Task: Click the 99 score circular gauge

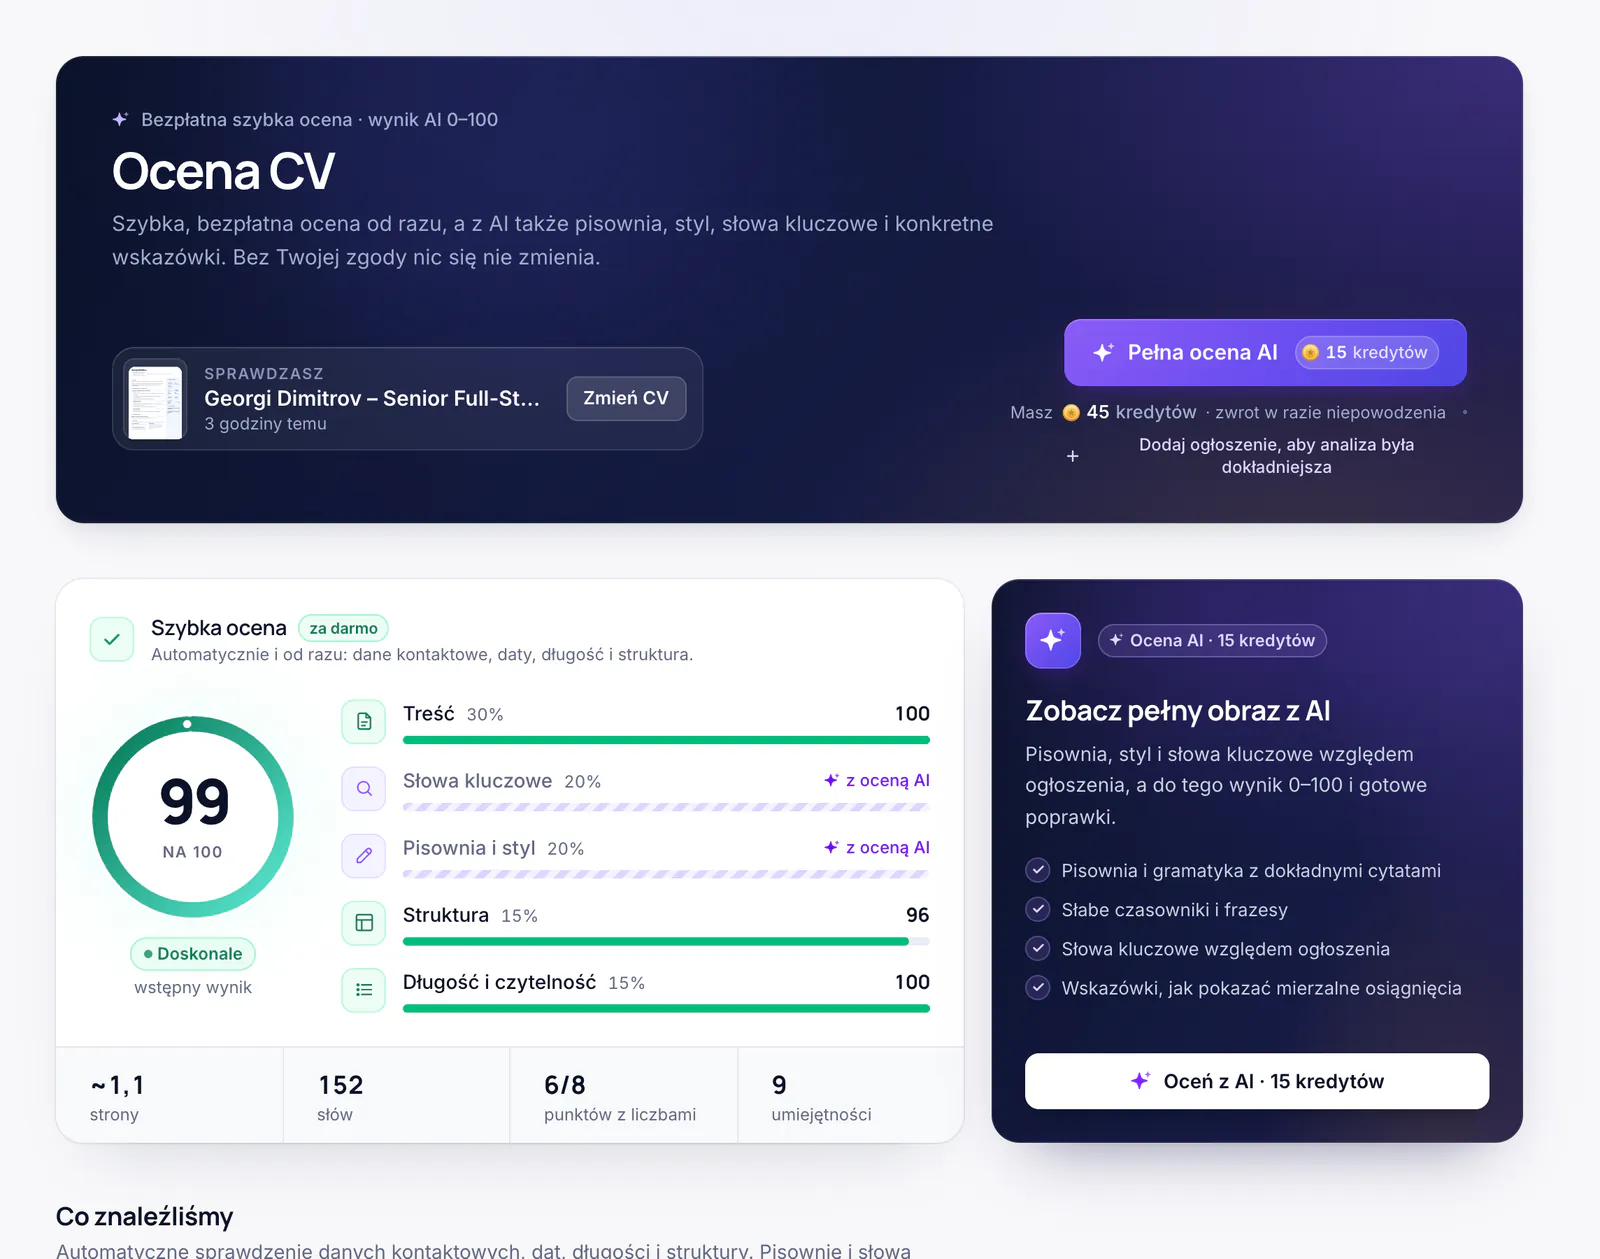Action: [x=193, y=816]
